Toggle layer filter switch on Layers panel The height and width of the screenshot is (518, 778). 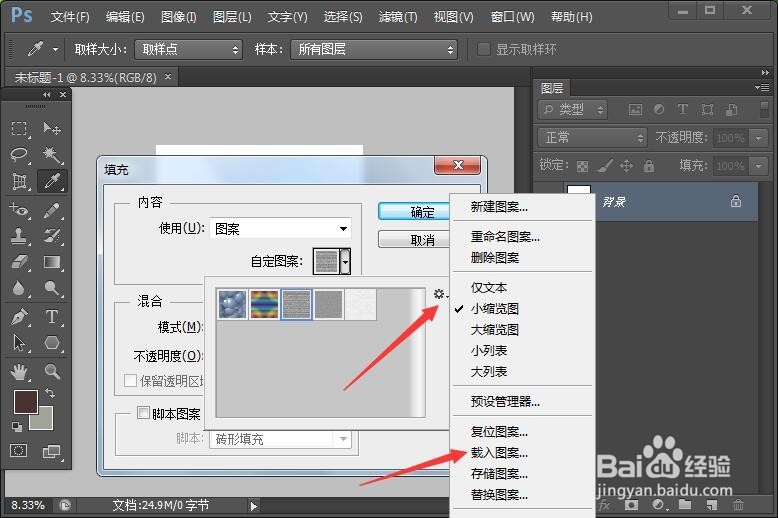tap(764, 110)
